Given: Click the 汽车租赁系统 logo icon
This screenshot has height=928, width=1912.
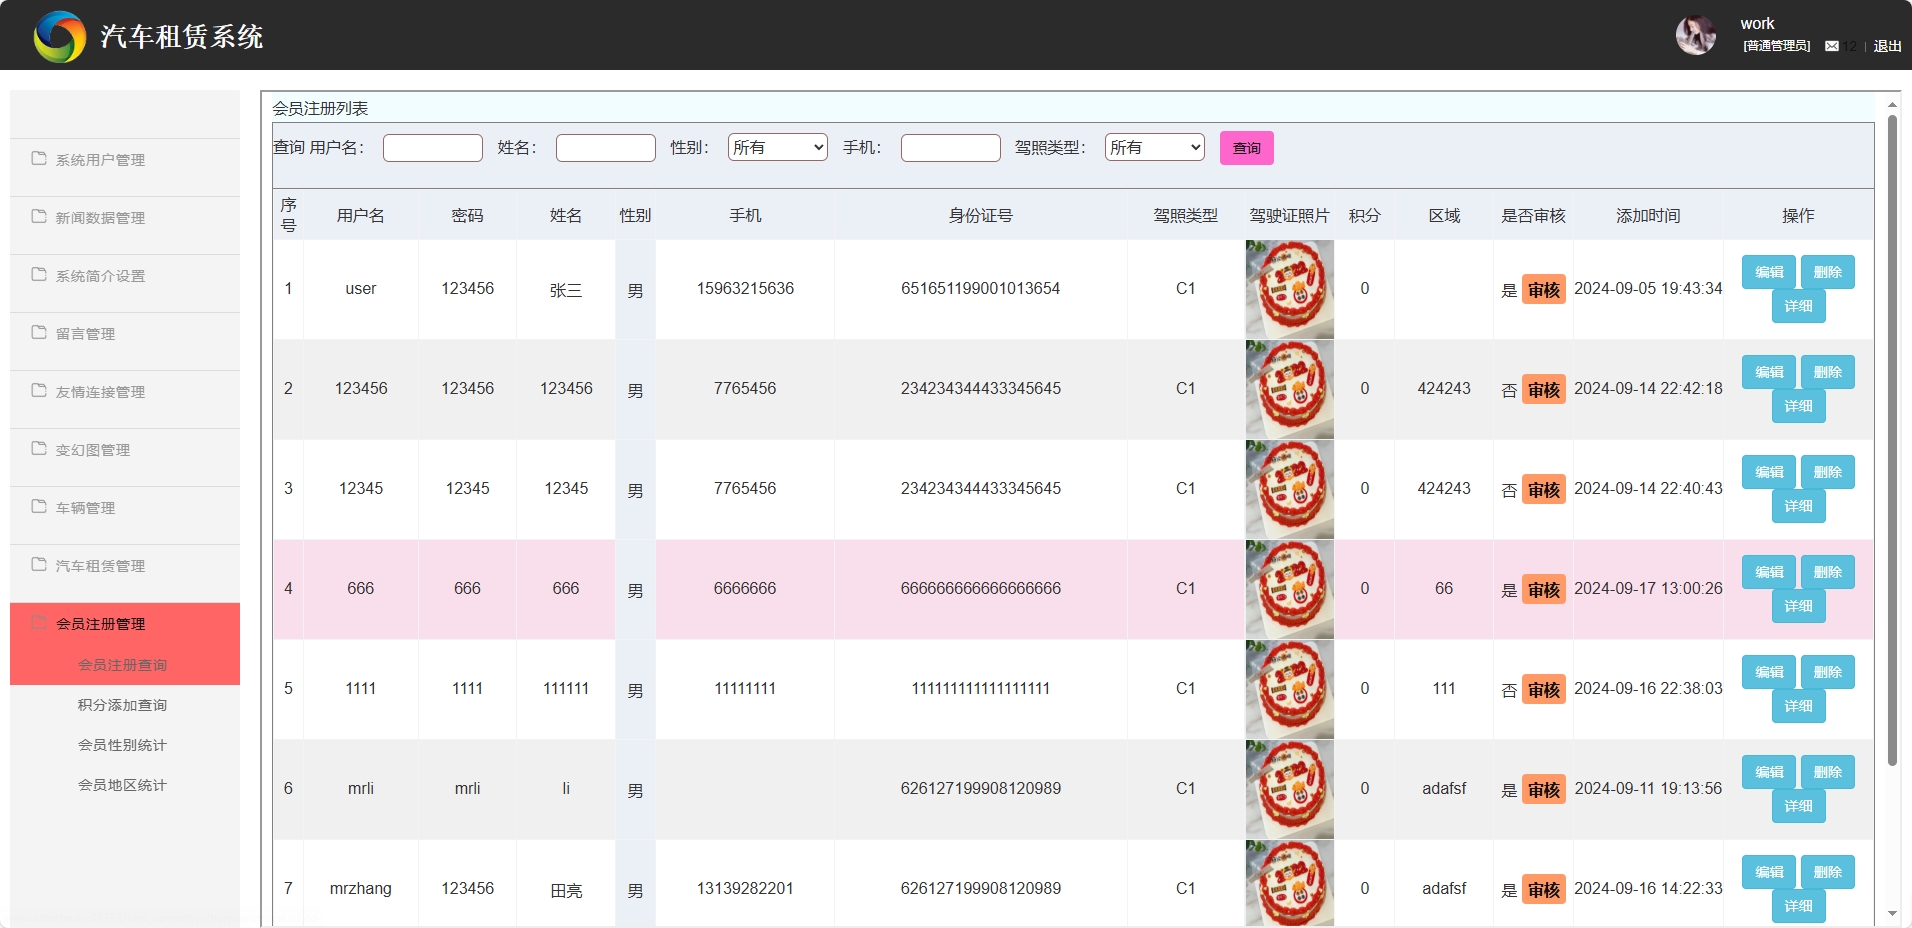Looking at the screenshot, I should 58,34.
